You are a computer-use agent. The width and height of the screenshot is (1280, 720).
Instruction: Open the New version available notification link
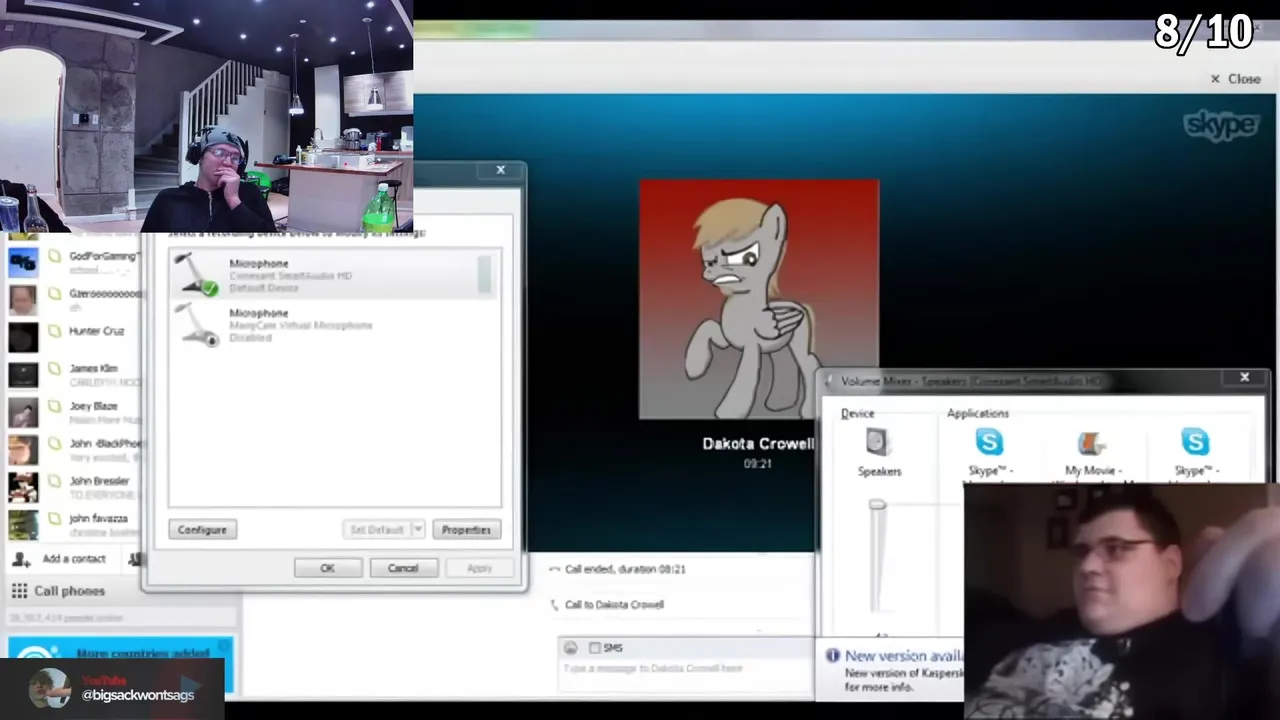[903, 656]
